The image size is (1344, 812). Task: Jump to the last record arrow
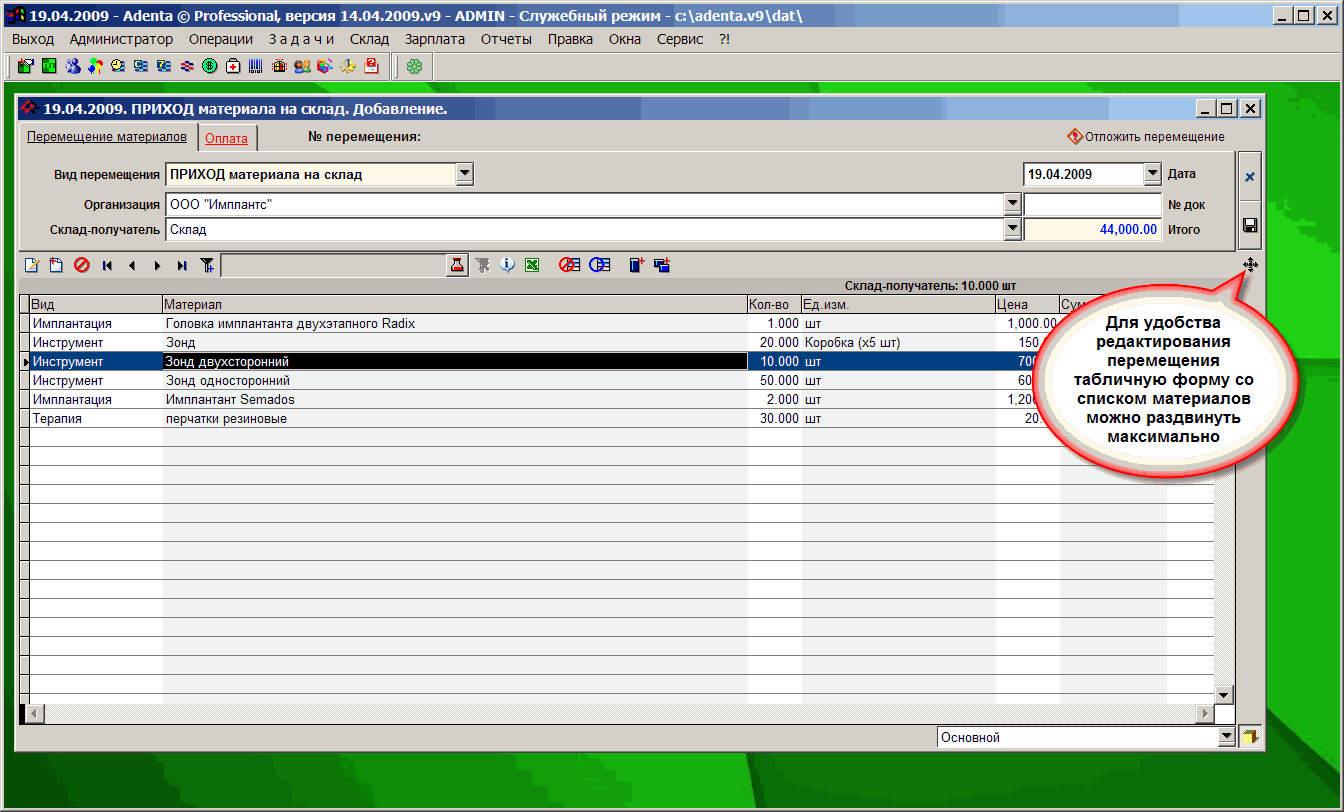click(x=181, y=265)
